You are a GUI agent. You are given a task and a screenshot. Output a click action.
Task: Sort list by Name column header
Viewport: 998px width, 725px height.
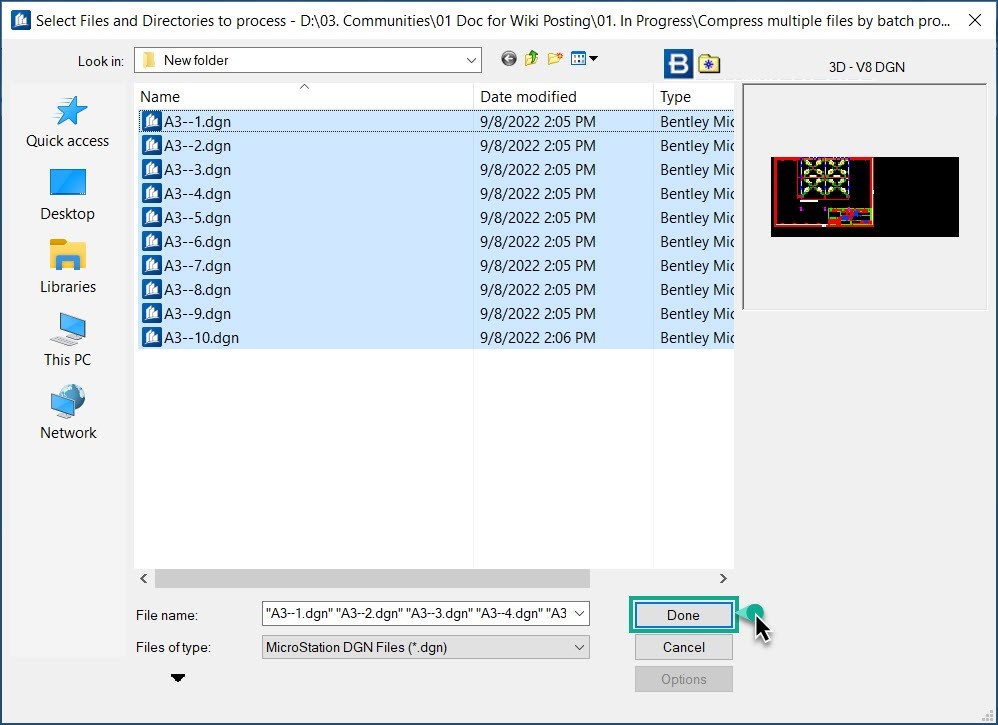[x=305, y=97]
